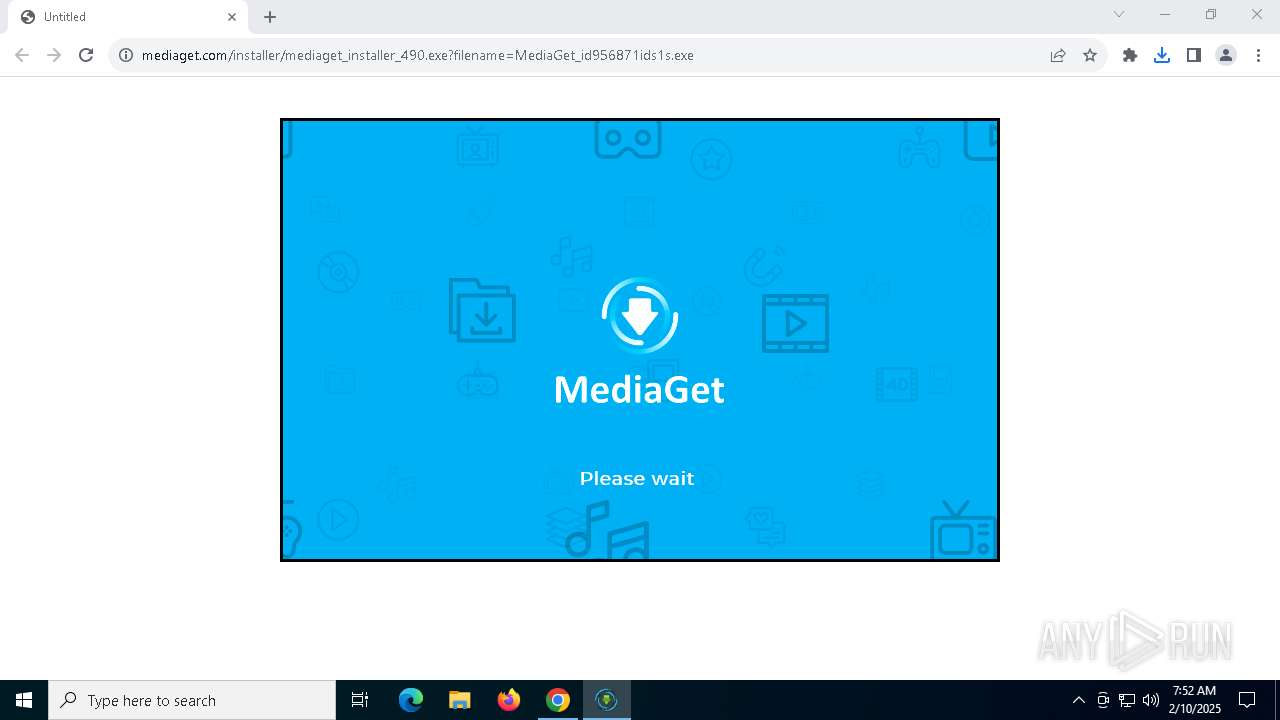
Task: Click the MediaGet title text
Action: pyautogui.click(x=639, y=389)
